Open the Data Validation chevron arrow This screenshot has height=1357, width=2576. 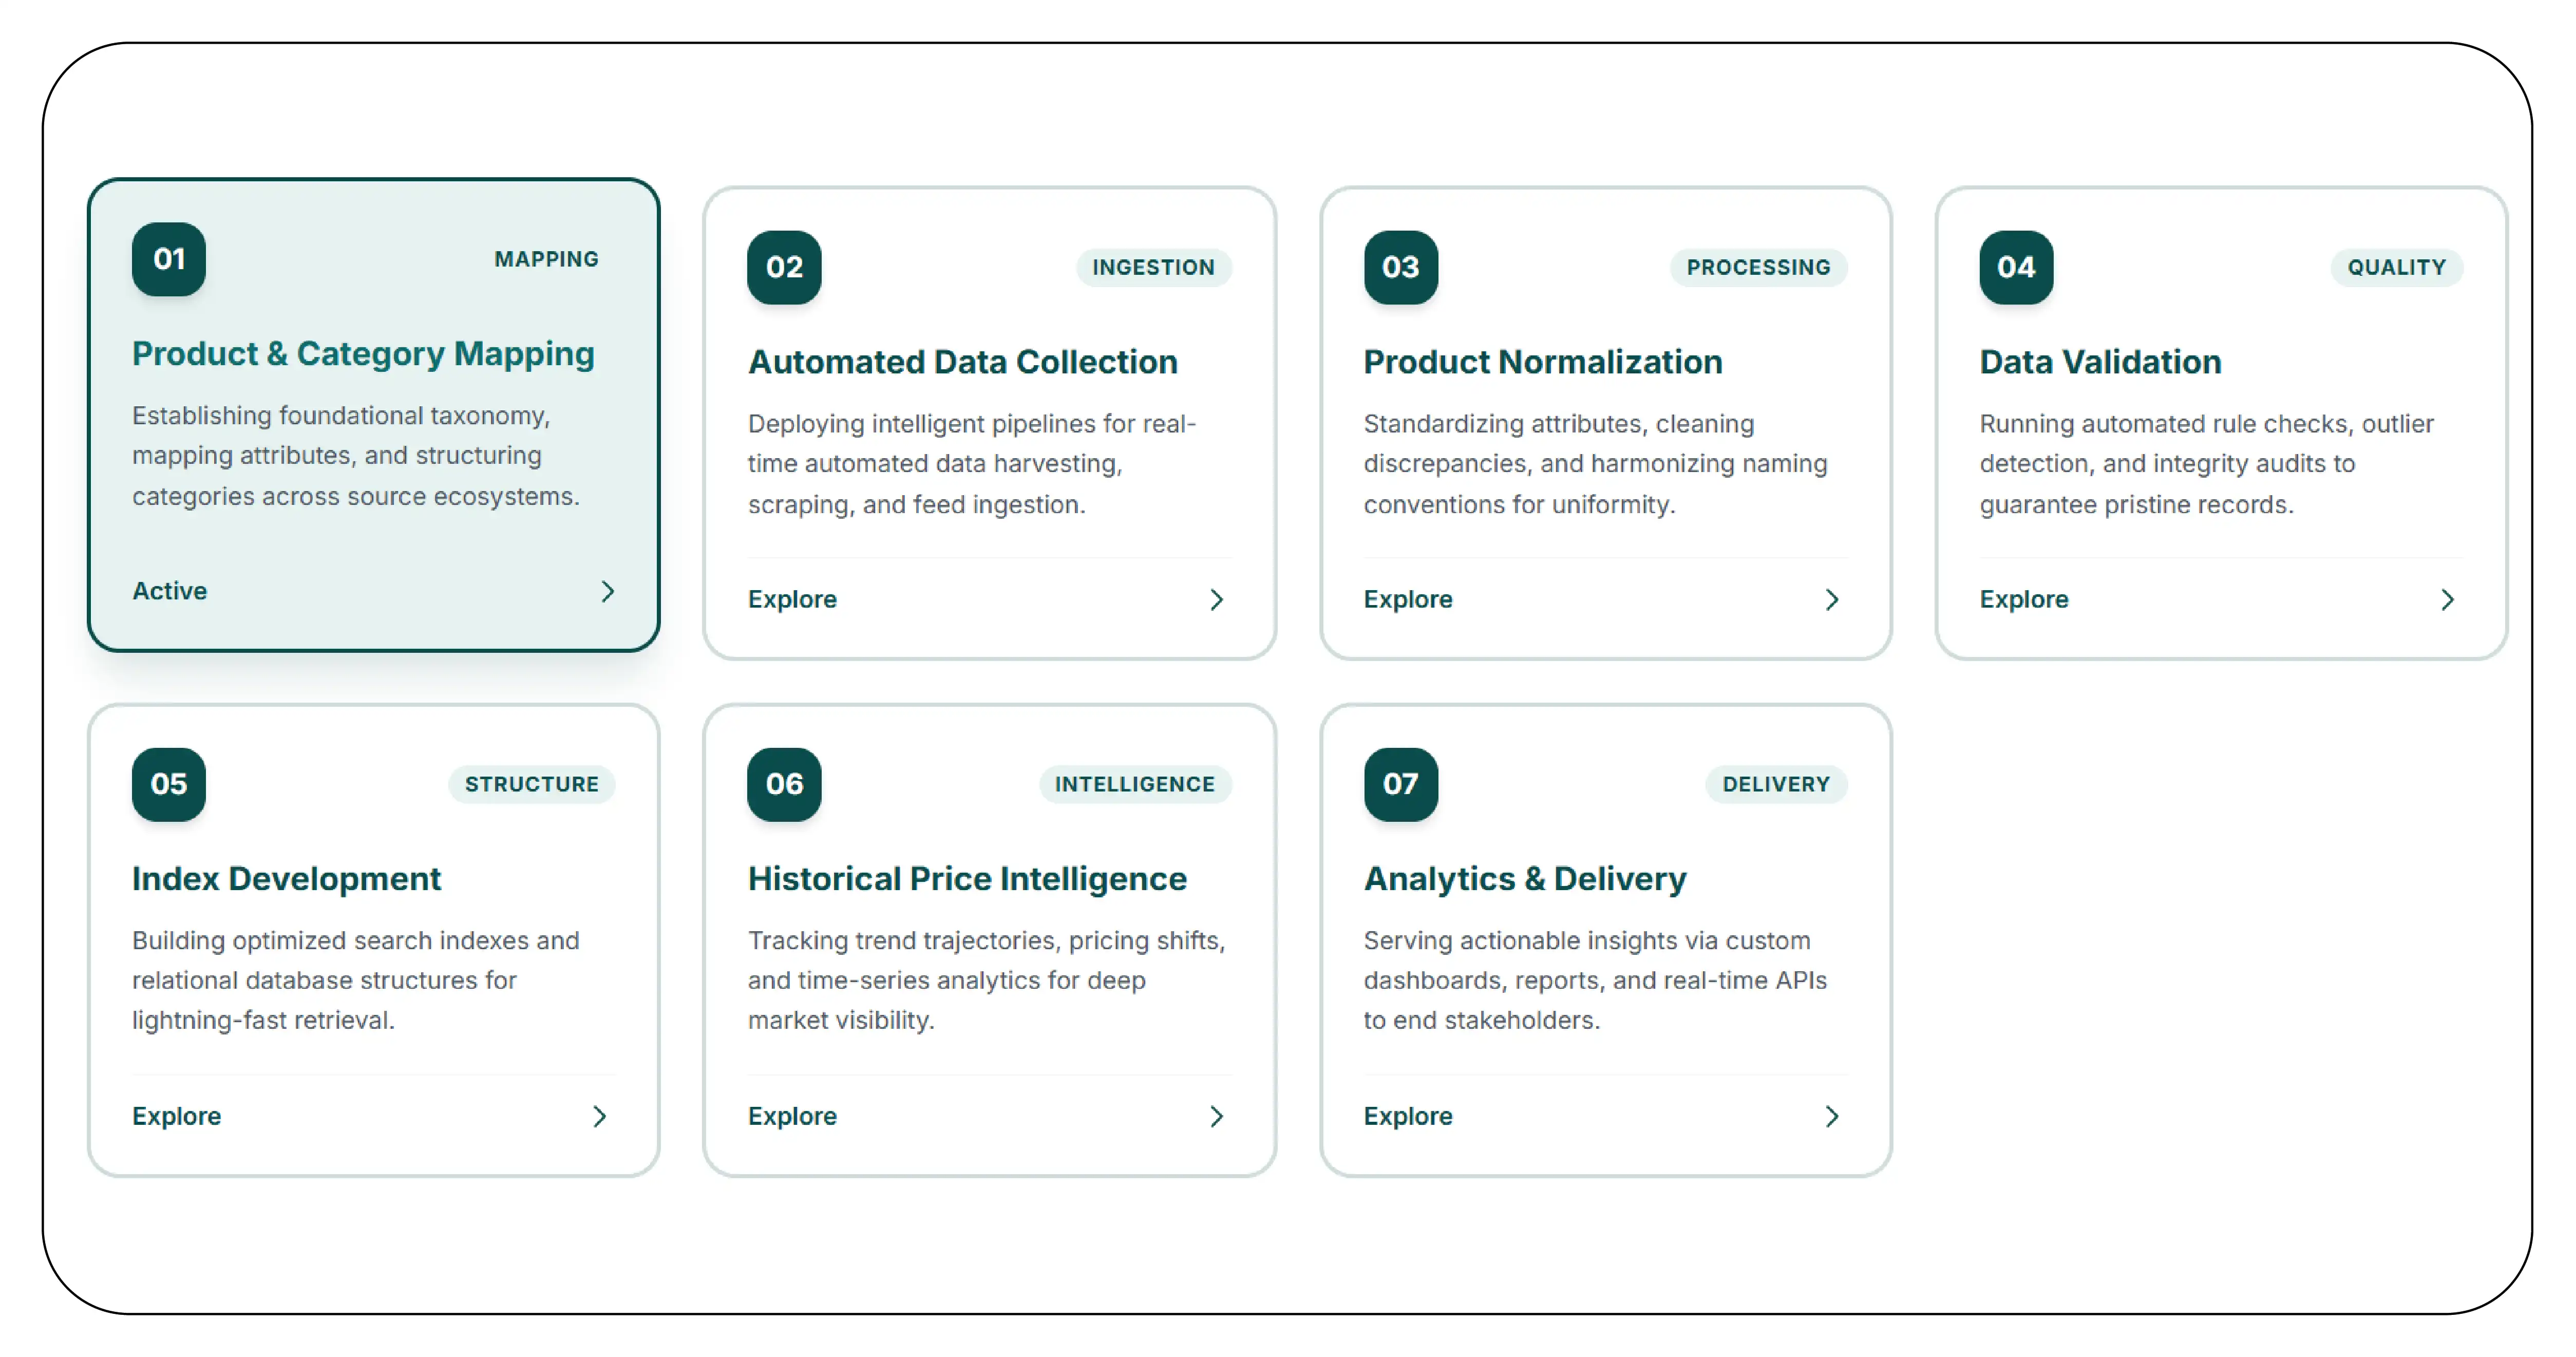tap(2447, 599)
